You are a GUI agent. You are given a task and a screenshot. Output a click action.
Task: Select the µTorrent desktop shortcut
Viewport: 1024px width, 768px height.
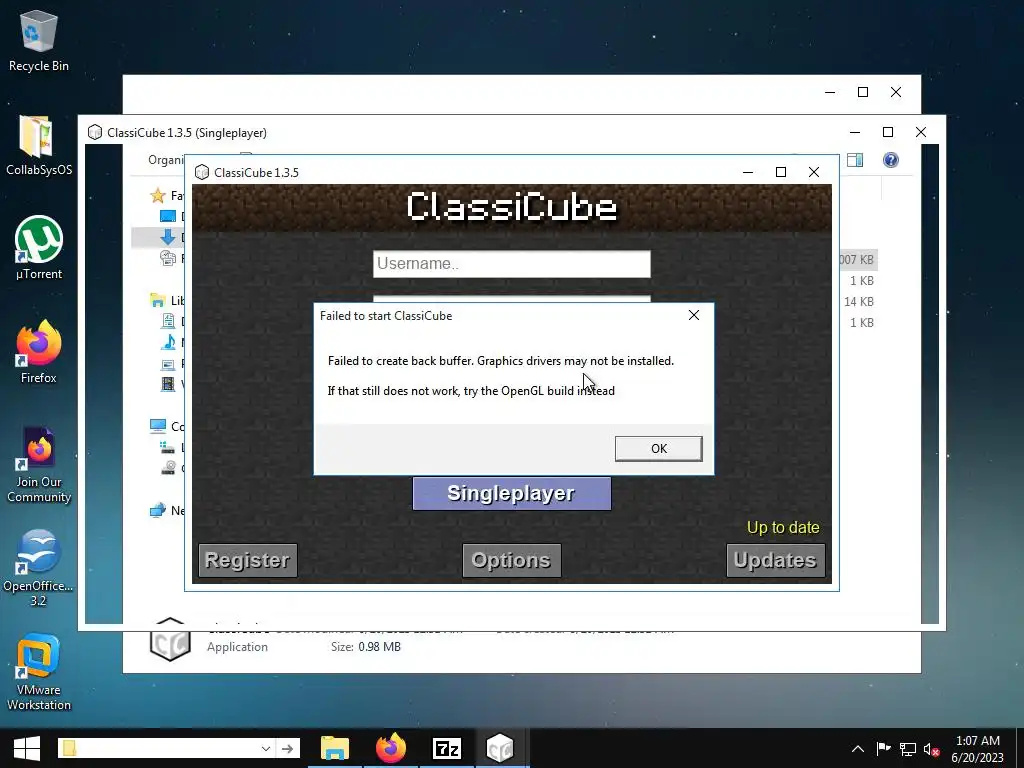click(x=39, y=248)
